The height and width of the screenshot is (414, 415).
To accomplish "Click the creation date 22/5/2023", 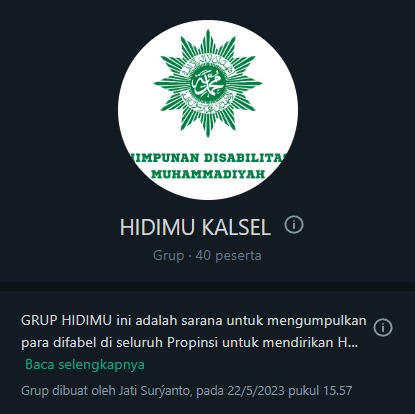I will coord(256,390).
